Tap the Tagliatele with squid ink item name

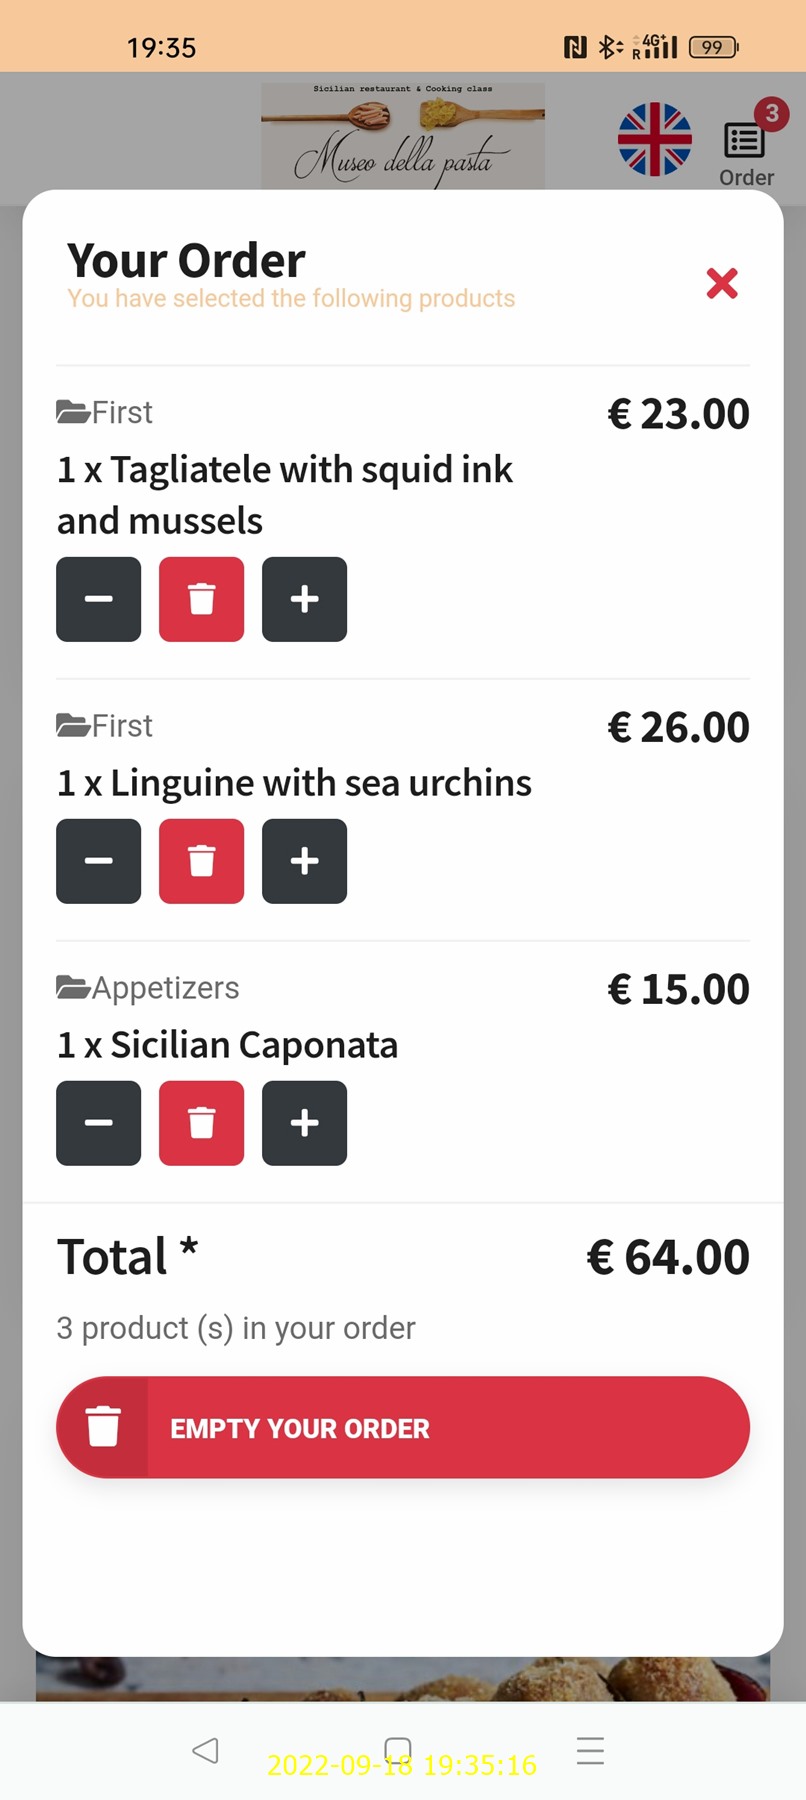point(285,495)
